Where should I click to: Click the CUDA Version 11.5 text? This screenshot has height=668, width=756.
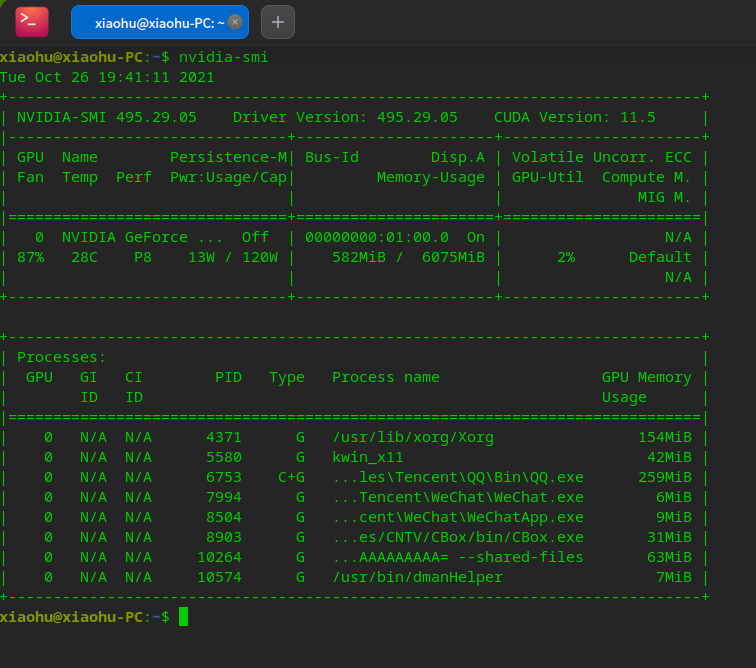[574, 117]
